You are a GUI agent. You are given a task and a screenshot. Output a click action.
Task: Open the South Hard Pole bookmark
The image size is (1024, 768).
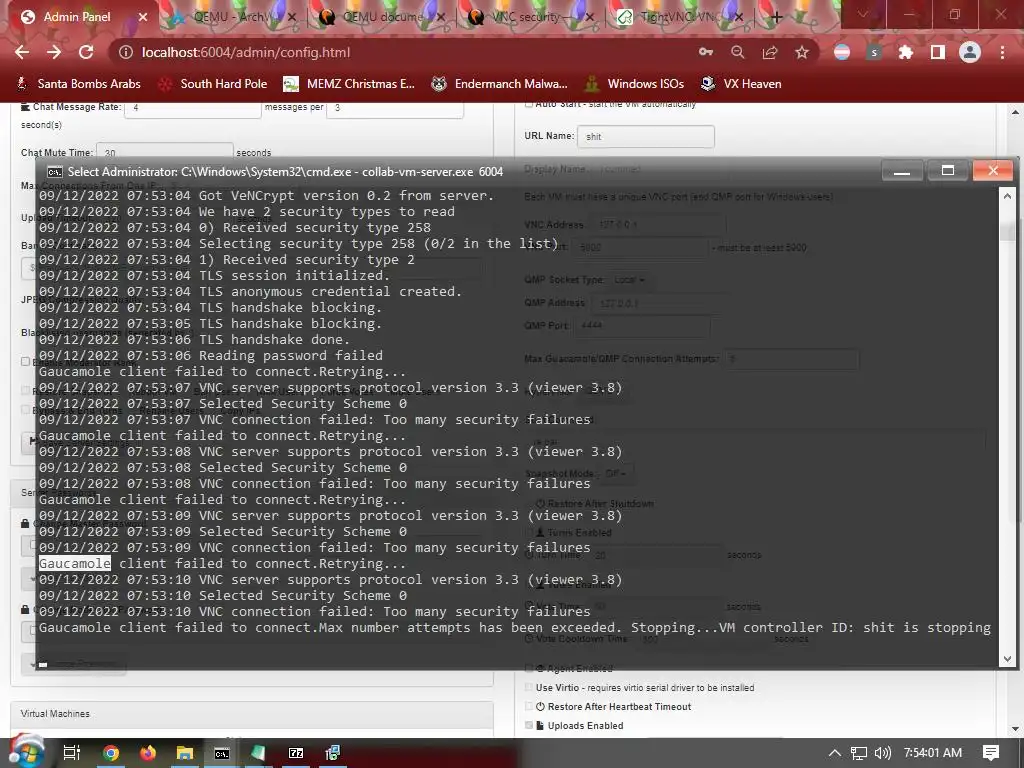coord(213,84)
